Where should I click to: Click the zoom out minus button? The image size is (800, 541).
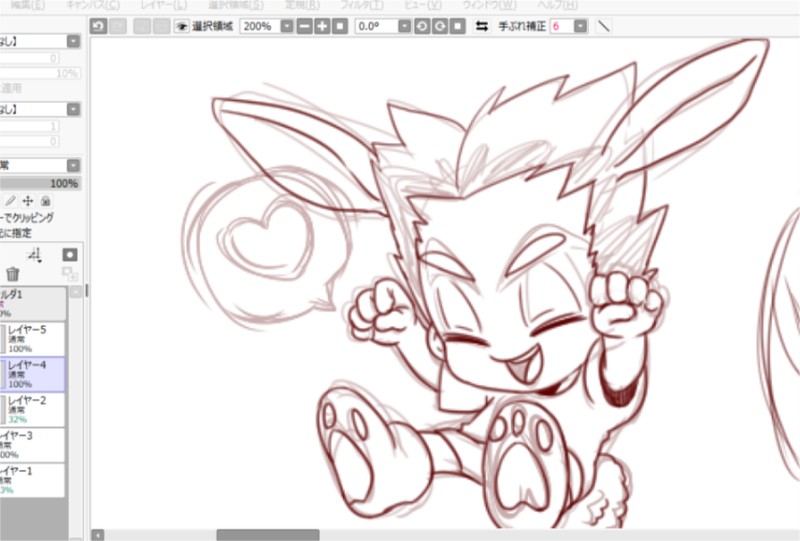tap(305, 26)
